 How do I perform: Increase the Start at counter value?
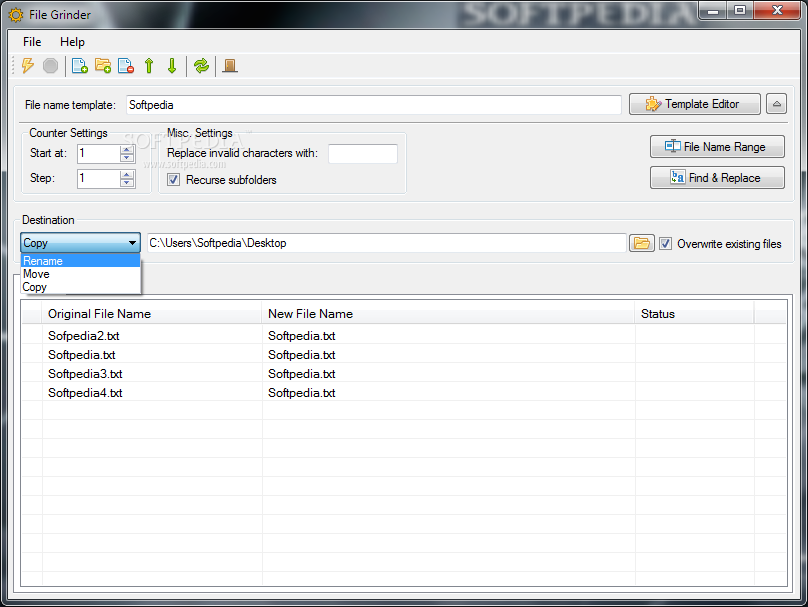pos(127,149)
